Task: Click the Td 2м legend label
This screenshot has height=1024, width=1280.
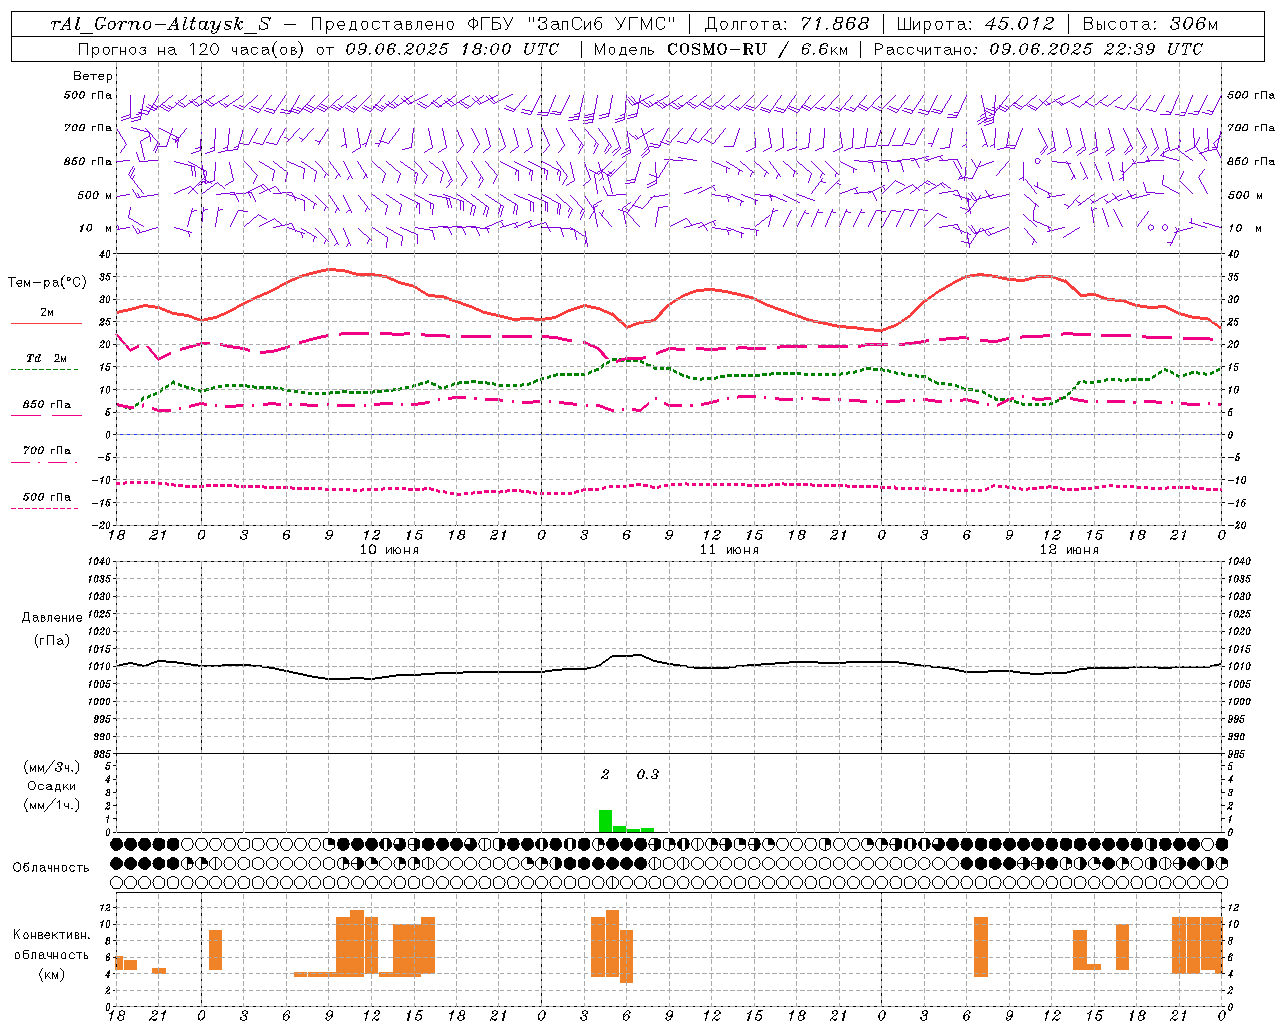Action: [x=46, y=358]
